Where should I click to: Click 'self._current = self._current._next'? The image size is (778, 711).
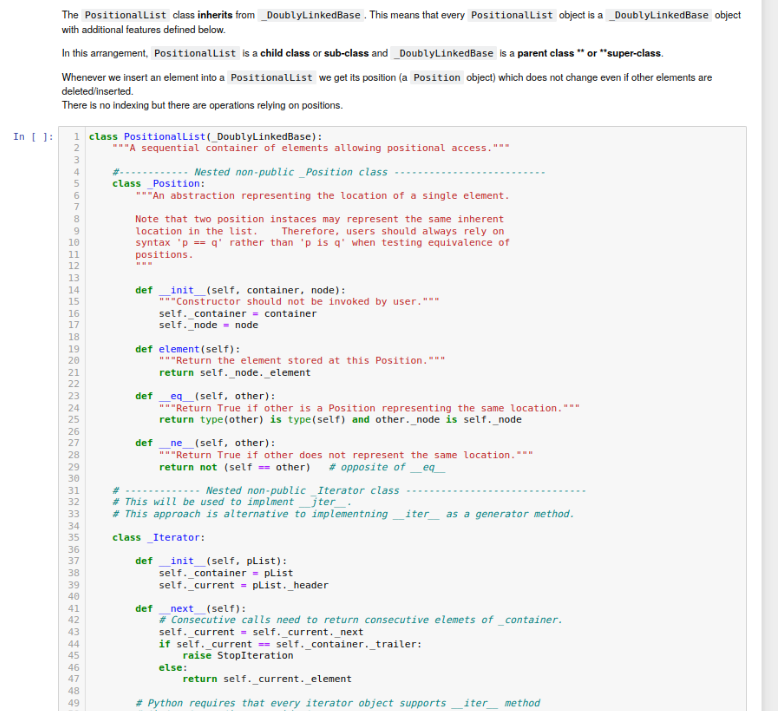pos(261,633)
